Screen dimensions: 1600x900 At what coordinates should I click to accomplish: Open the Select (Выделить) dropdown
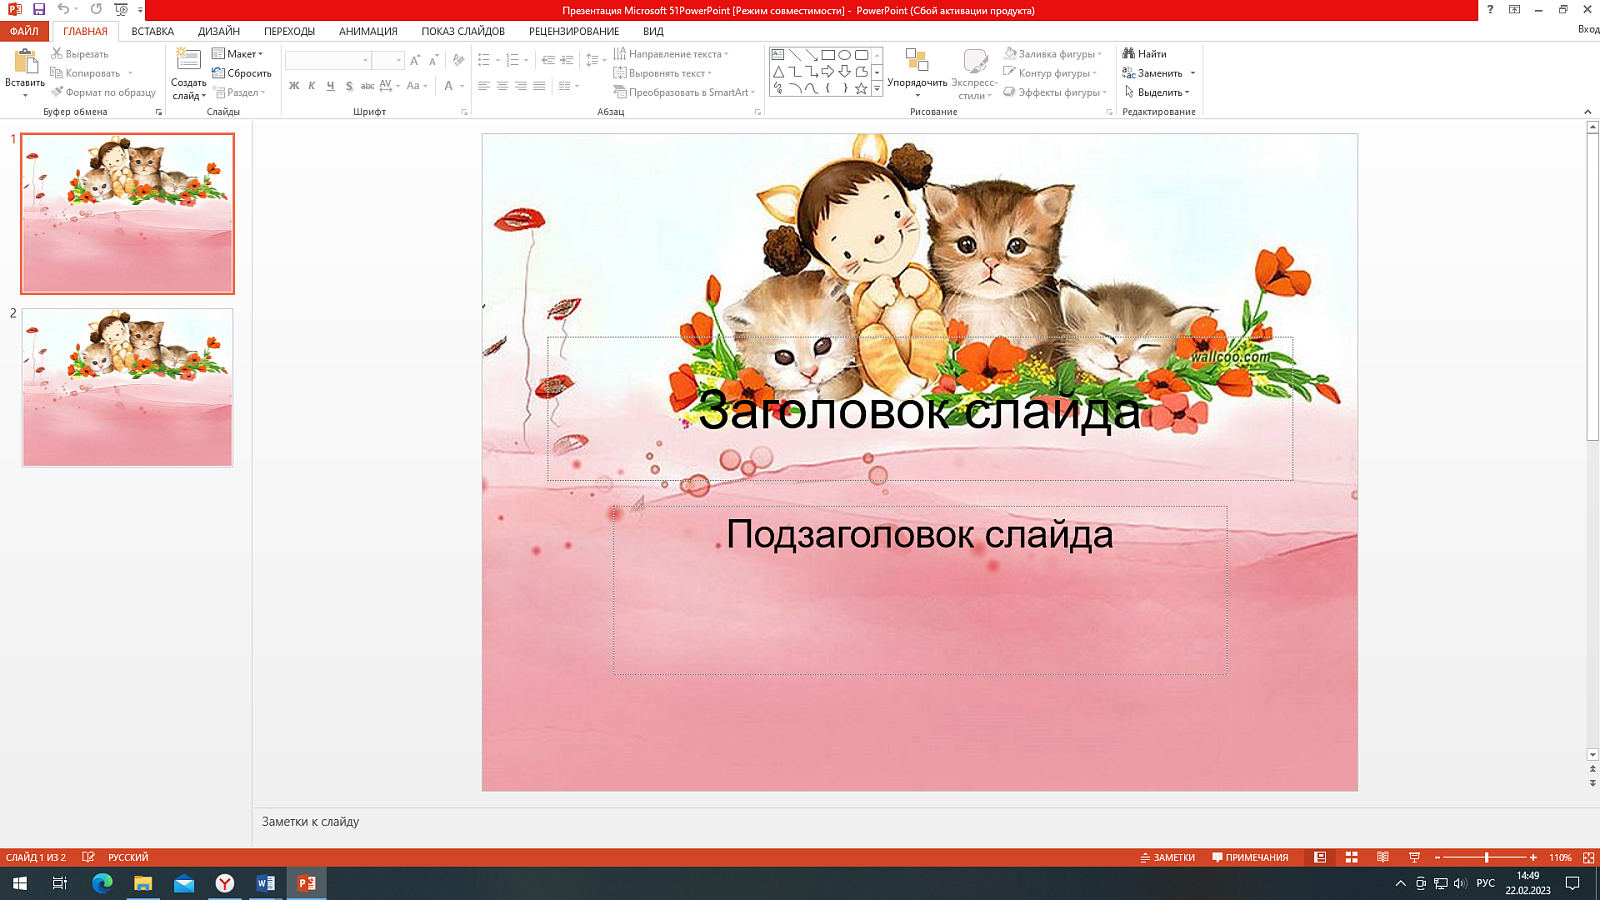pos(1158,92)
